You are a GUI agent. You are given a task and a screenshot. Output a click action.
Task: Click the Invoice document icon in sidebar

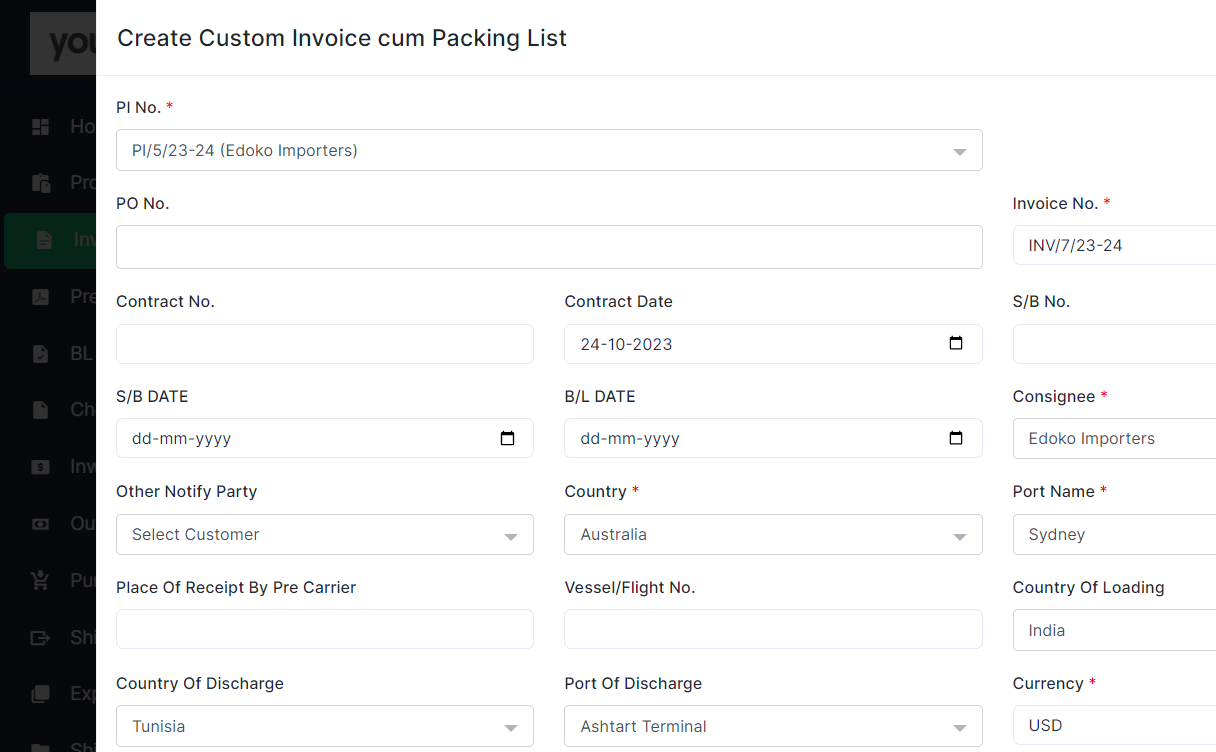coord(43,240)
